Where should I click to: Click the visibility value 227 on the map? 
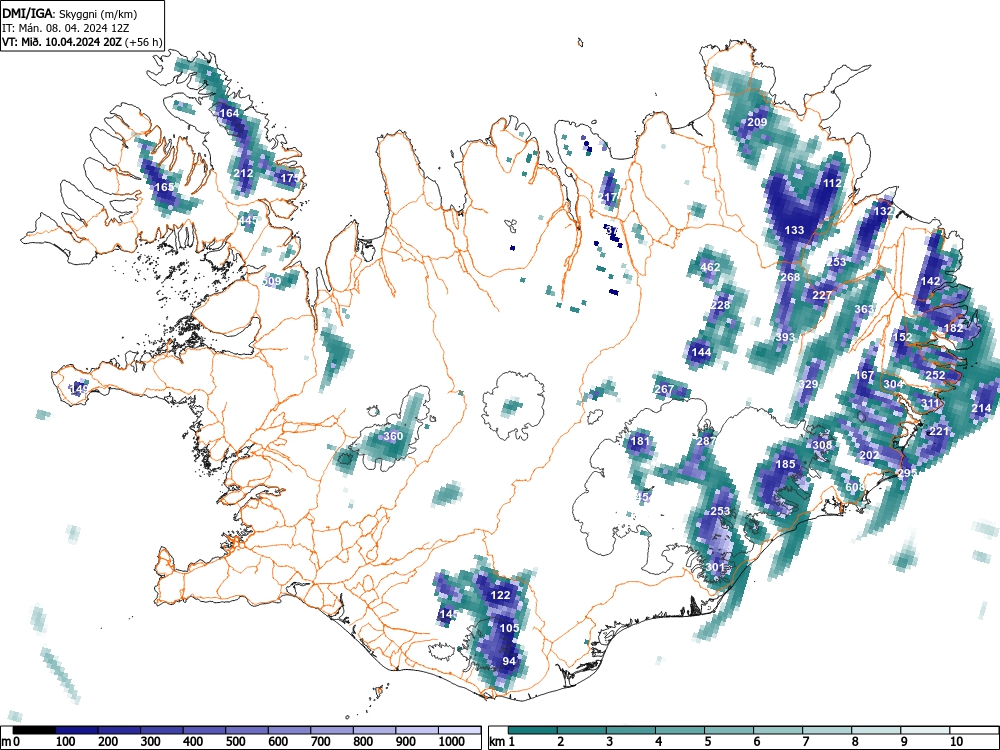pos(822,295)
